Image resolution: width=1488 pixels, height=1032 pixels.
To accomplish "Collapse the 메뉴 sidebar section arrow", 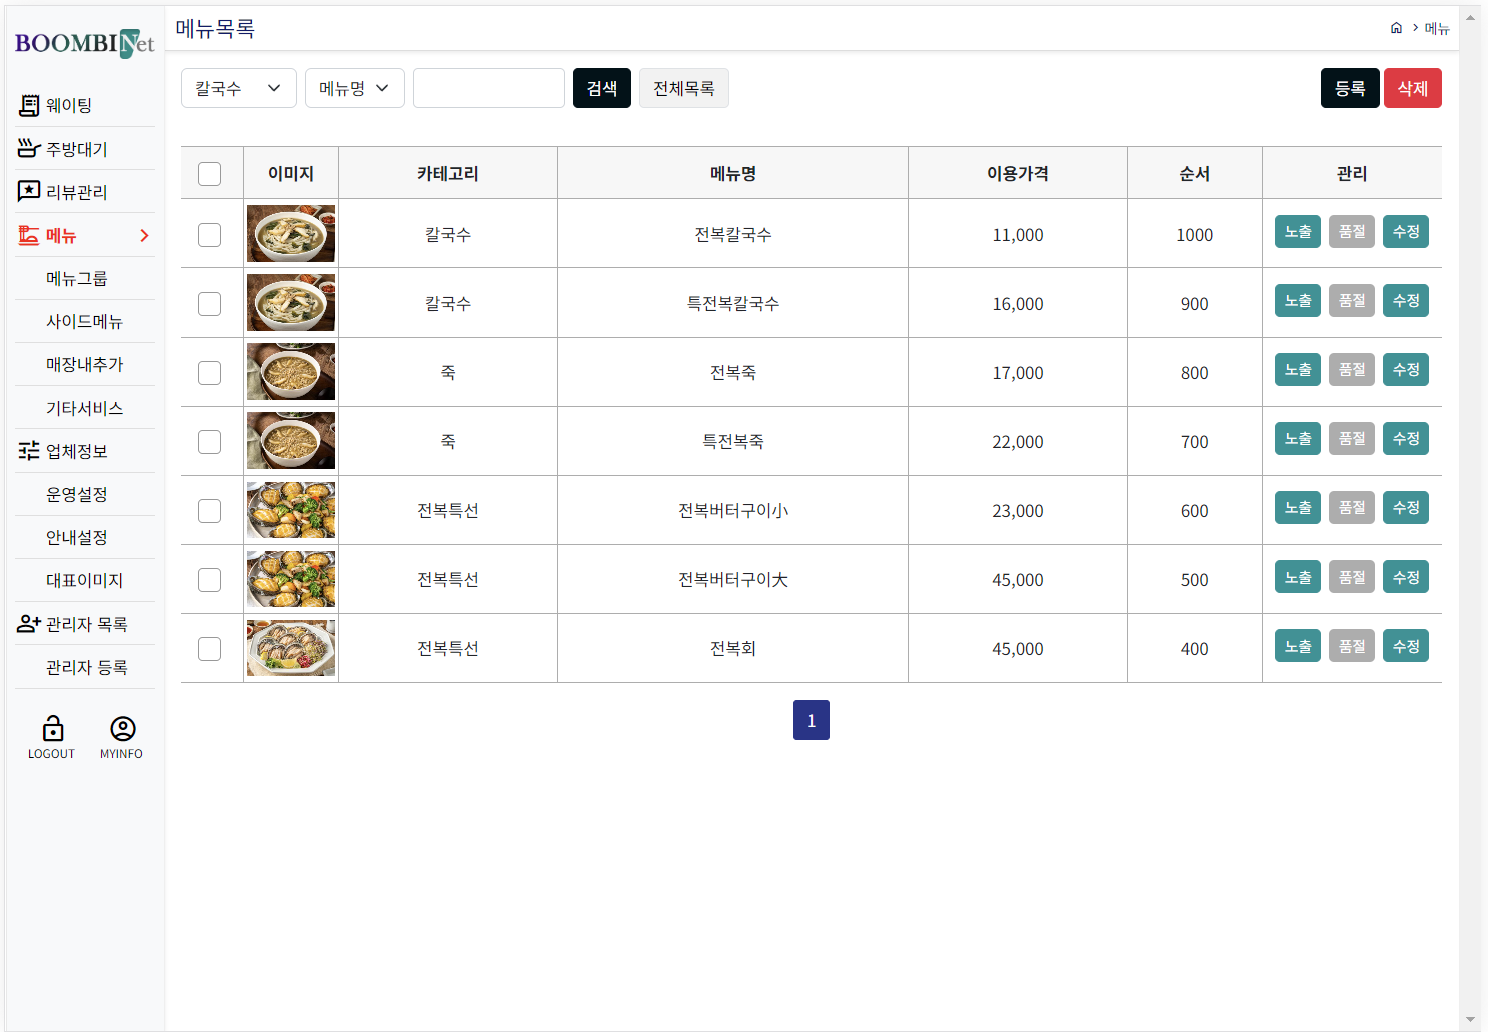I will click(144, 236).
